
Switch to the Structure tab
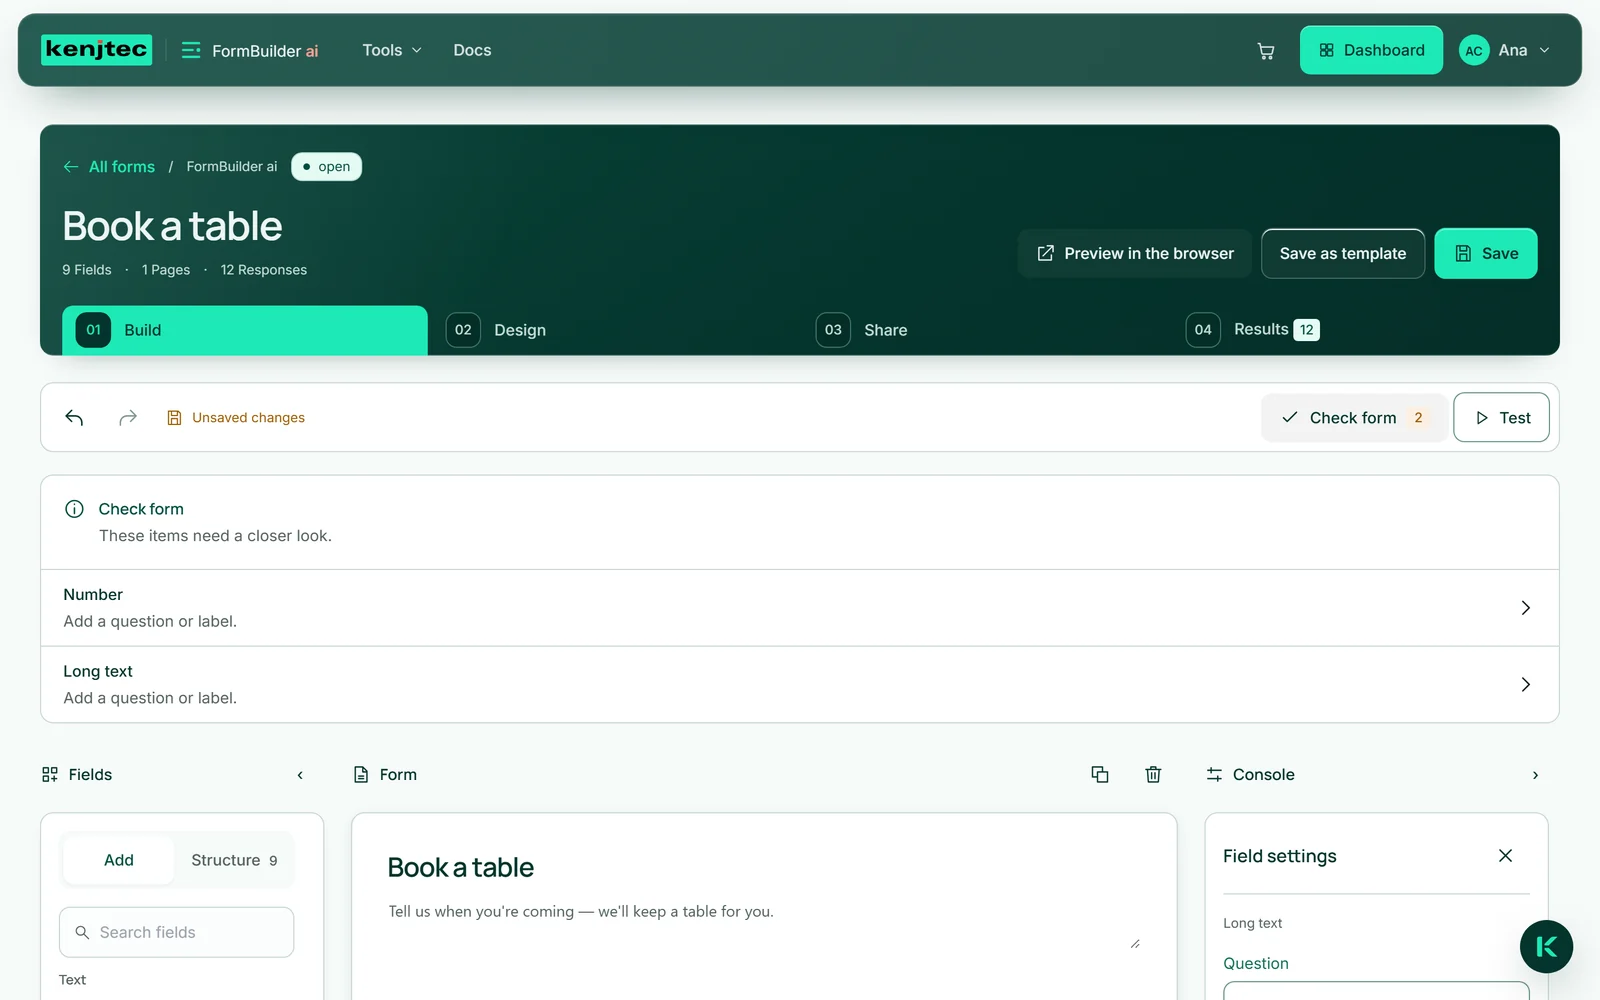click(x=234, y=860)
